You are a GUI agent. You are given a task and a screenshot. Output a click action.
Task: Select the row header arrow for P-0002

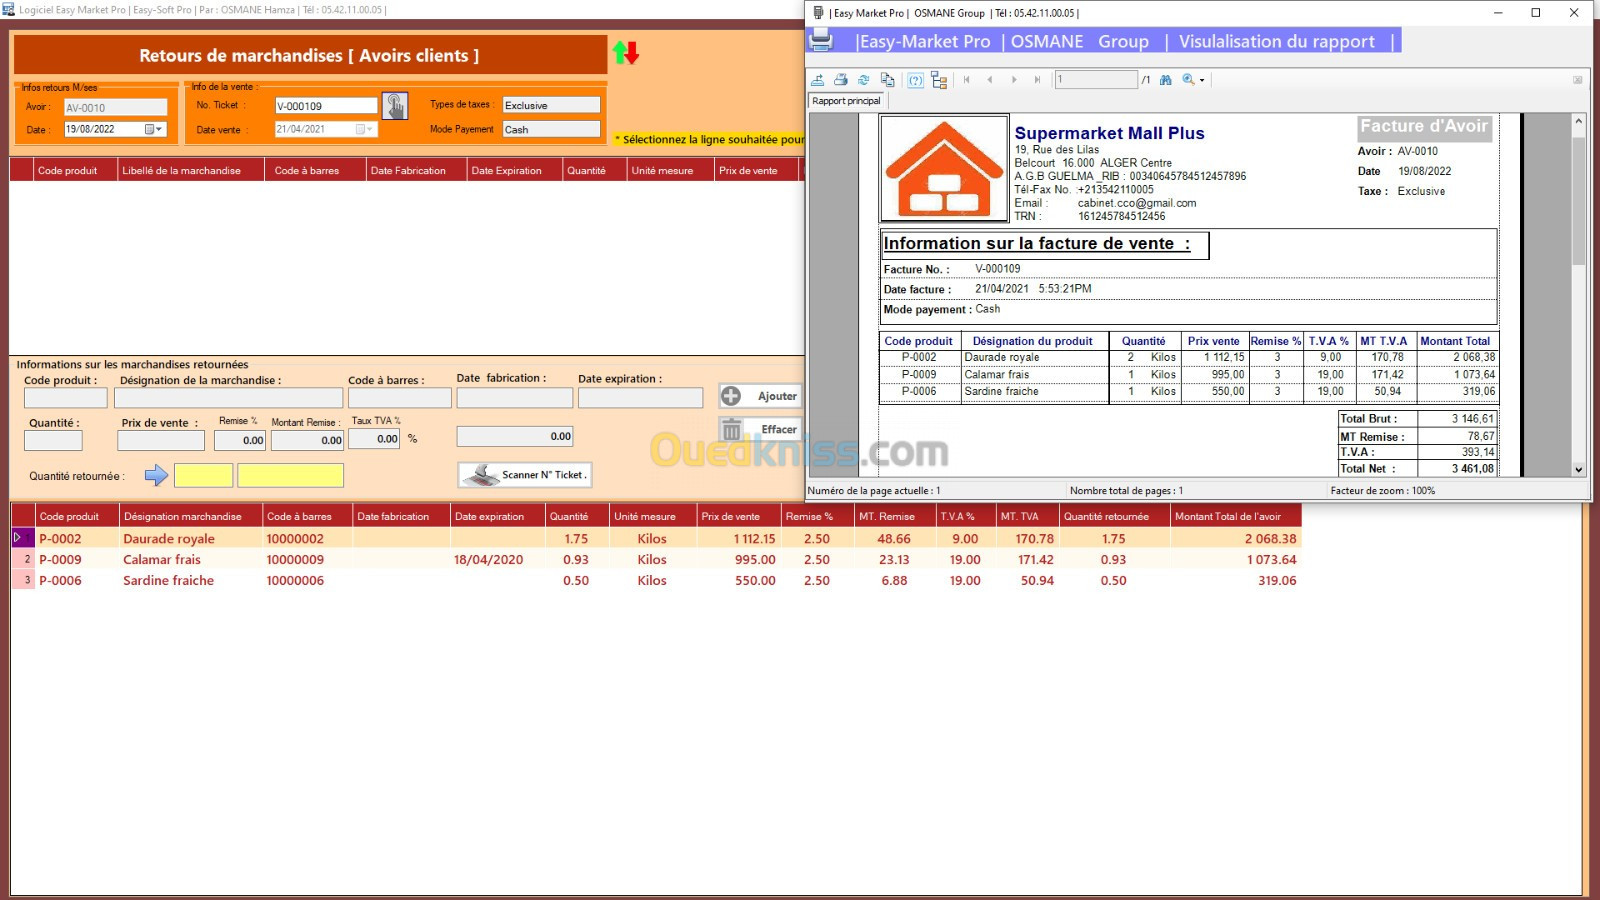[22, 538]
